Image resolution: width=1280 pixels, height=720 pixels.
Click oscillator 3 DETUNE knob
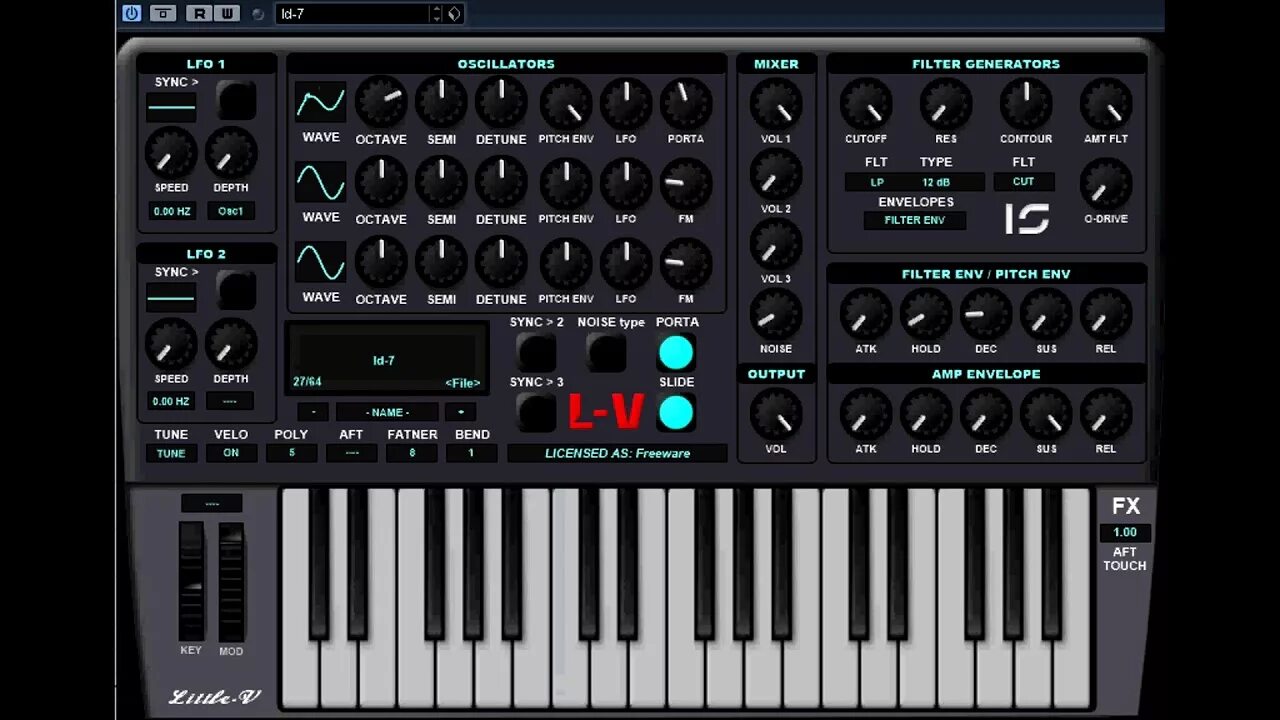[501, 262]
